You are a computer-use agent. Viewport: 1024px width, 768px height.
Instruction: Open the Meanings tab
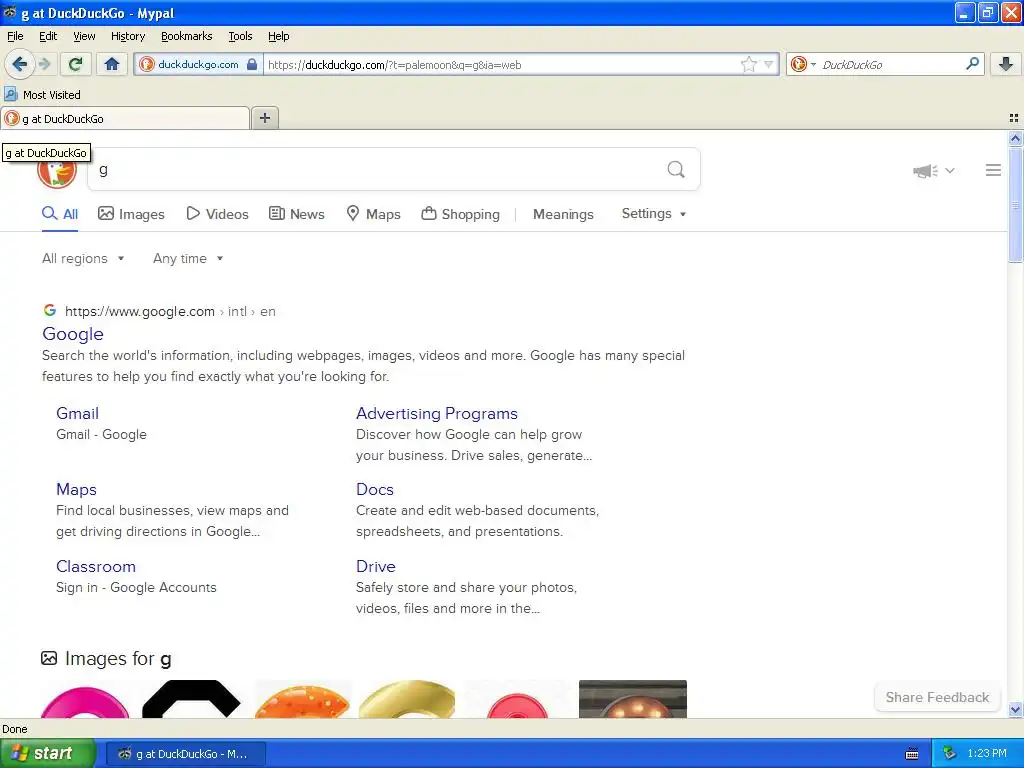click(563, 214)
